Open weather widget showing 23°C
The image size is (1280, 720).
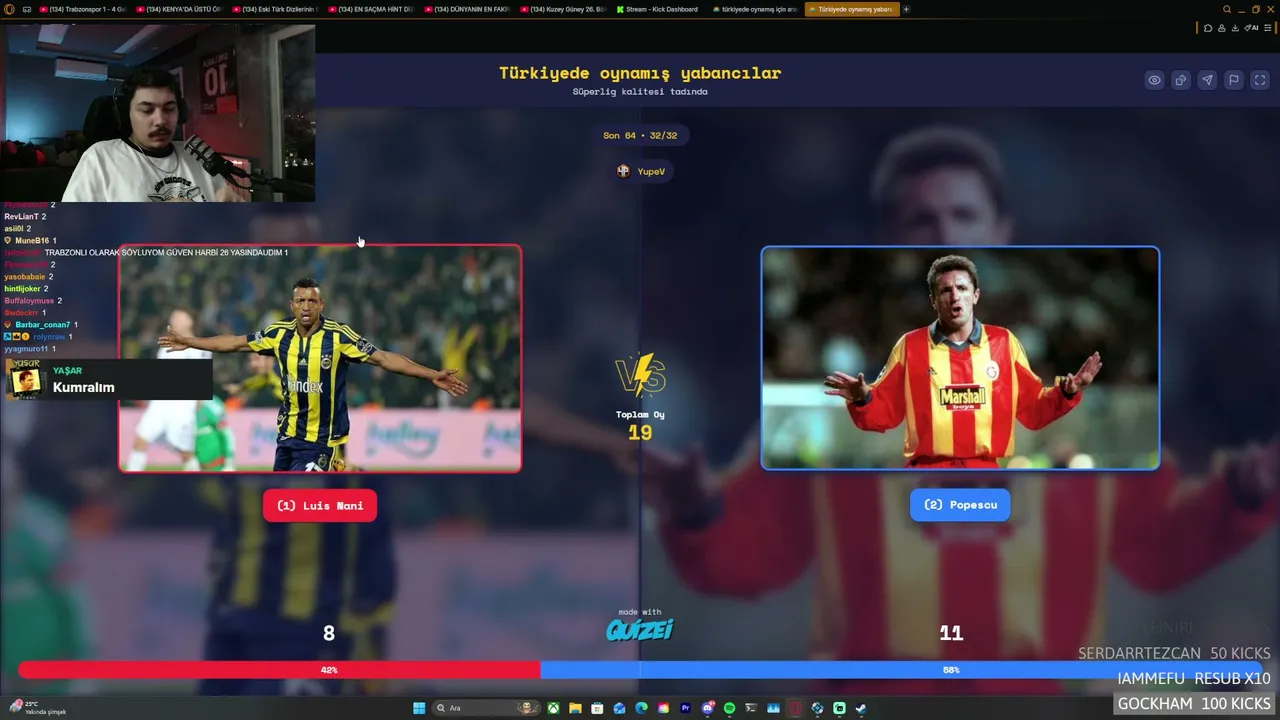click(38, 708)
